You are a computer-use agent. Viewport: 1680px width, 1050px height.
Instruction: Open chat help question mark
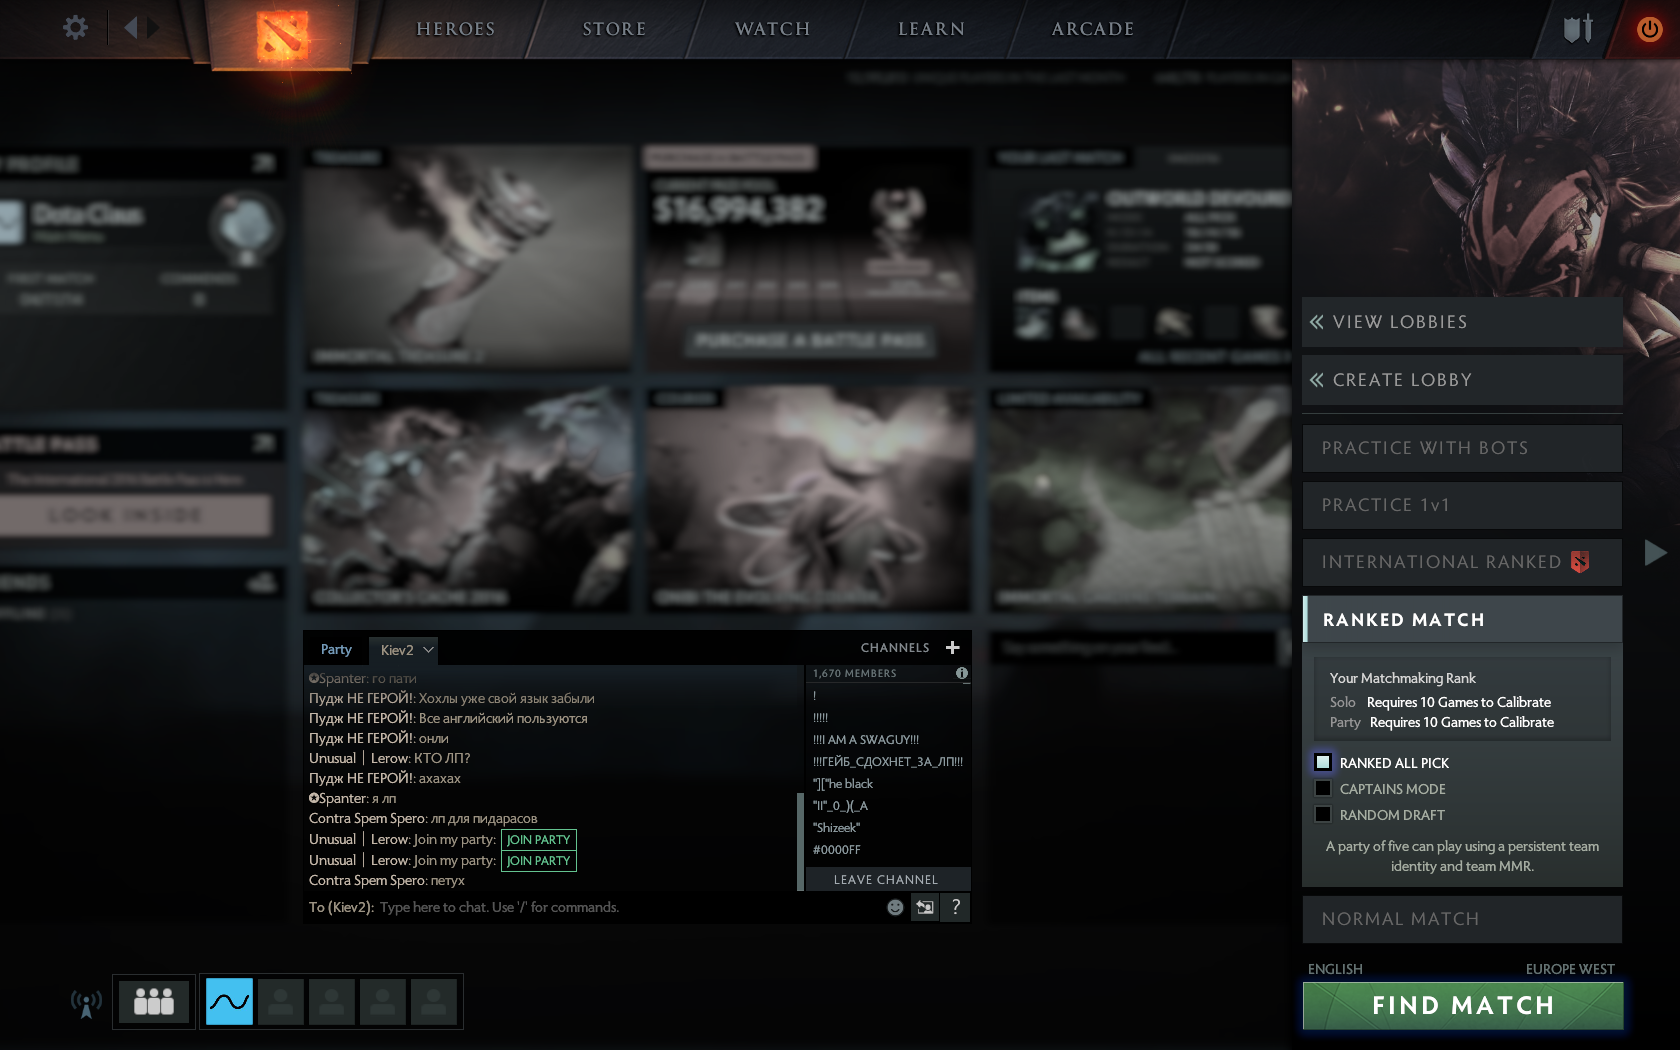point(955,907)
